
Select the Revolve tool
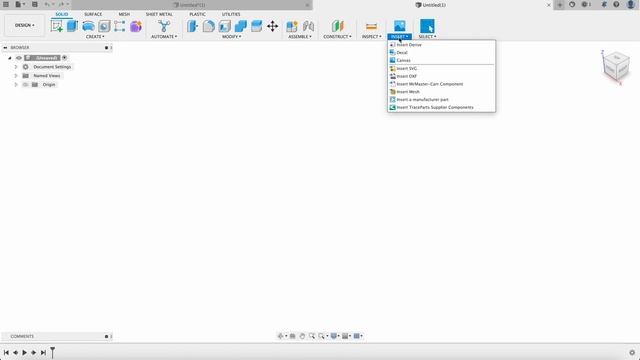point(88,26)
